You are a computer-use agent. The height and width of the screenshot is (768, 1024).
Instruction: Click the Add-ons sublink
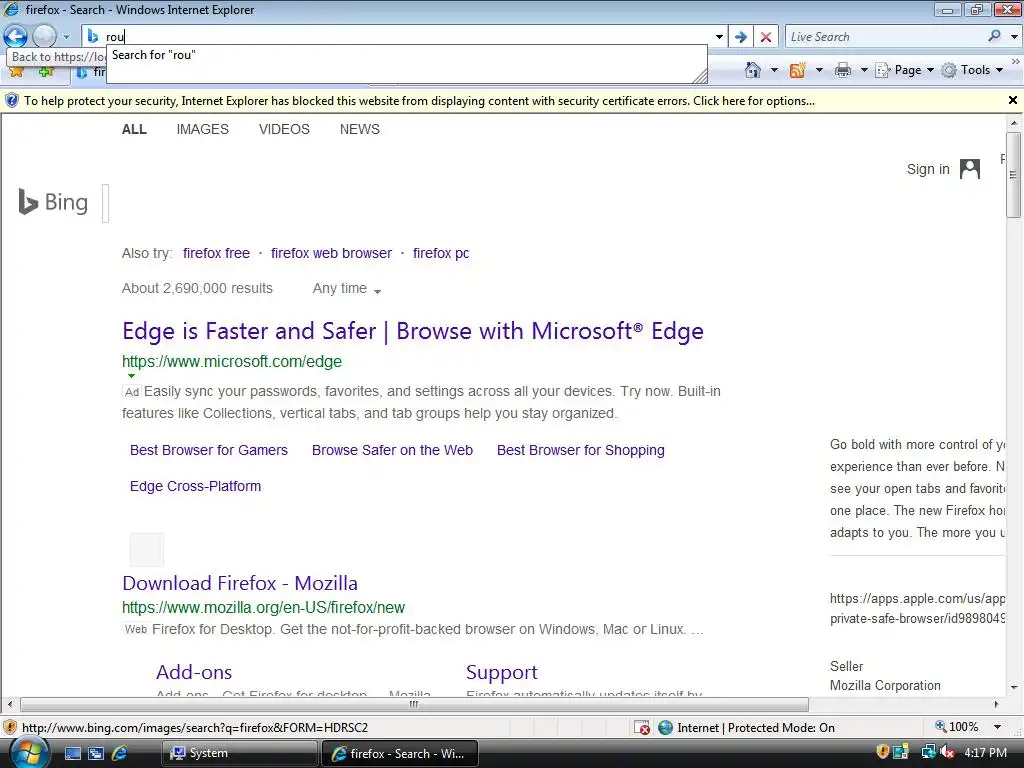pyautogui.click(x=194, y=672)
